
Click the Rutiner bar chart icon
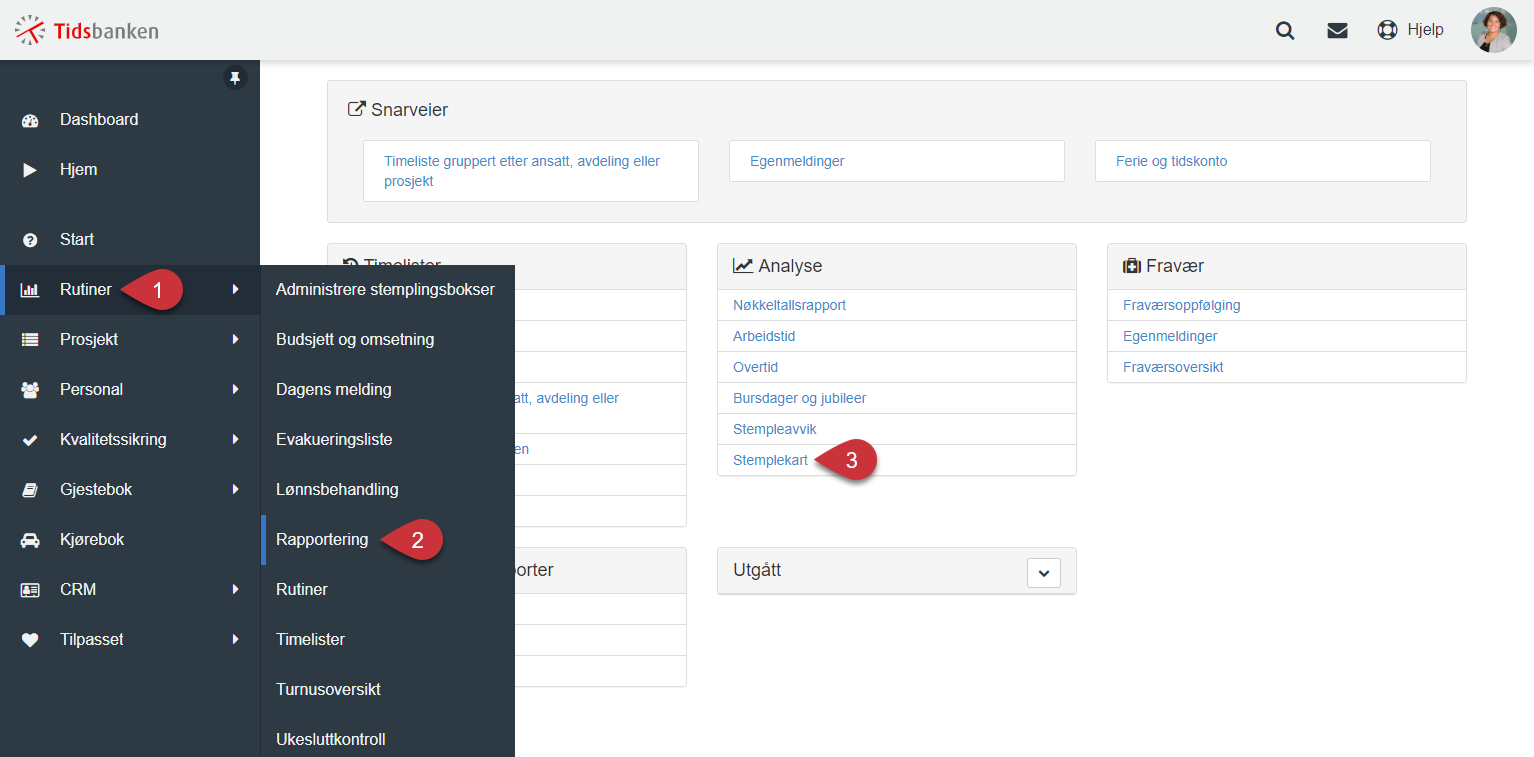click(x=30, y=290)
